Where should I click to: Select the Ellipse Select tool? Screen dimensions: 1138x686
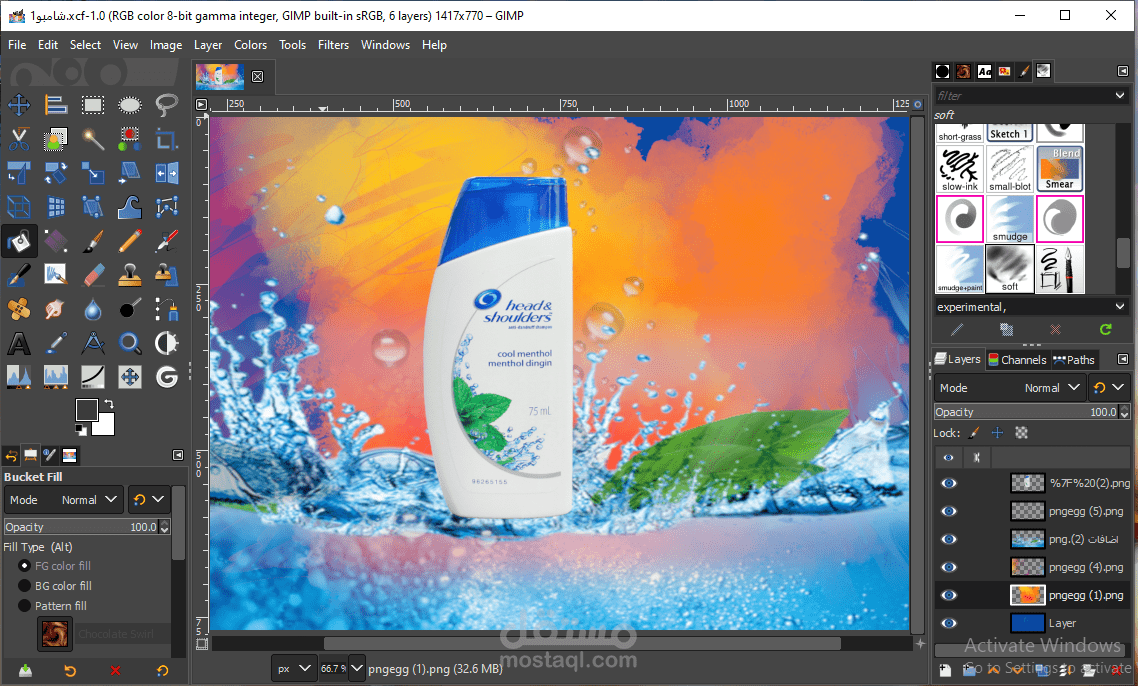coord(130,105)
